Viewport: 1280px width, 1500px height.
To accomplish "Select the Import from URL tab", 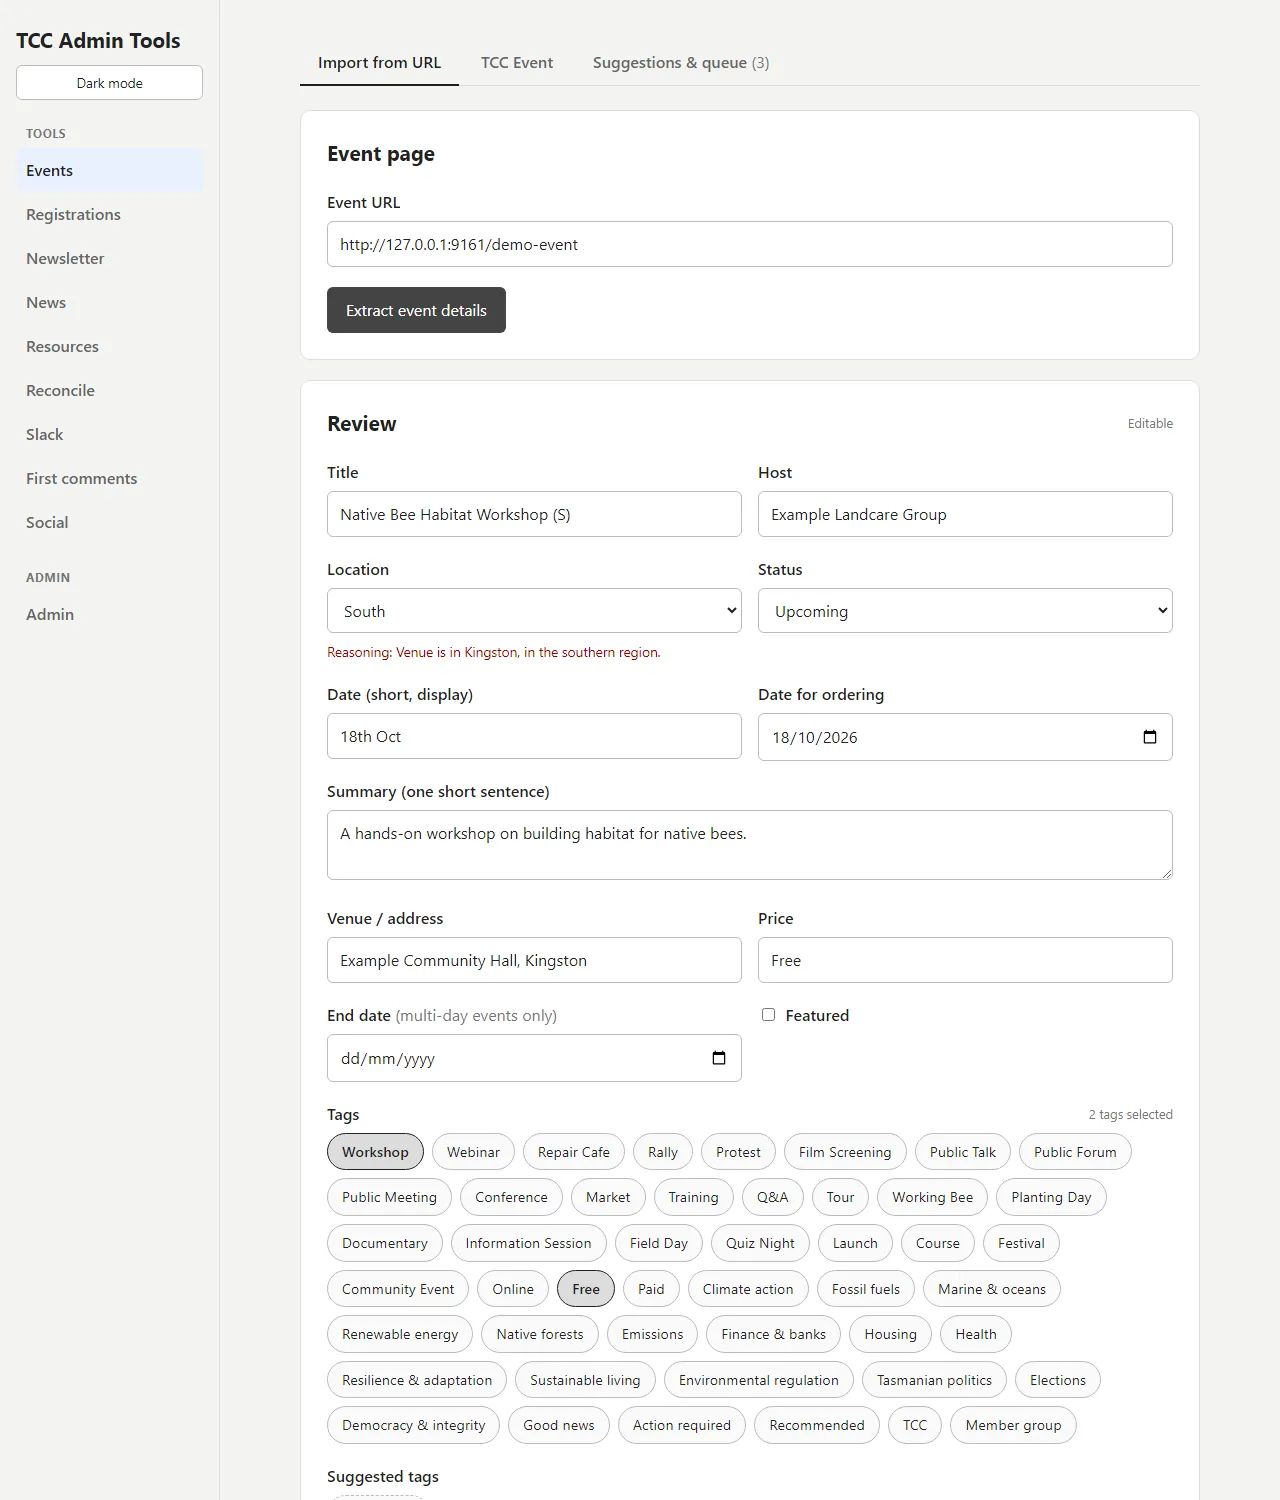I will 379,63.
